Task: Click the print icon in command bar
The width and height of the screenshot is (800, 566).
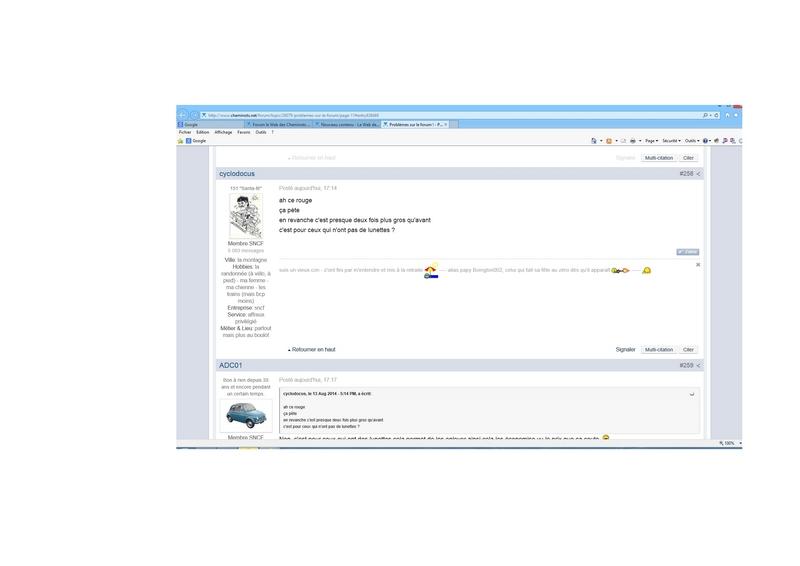Action: pos(633,141)
